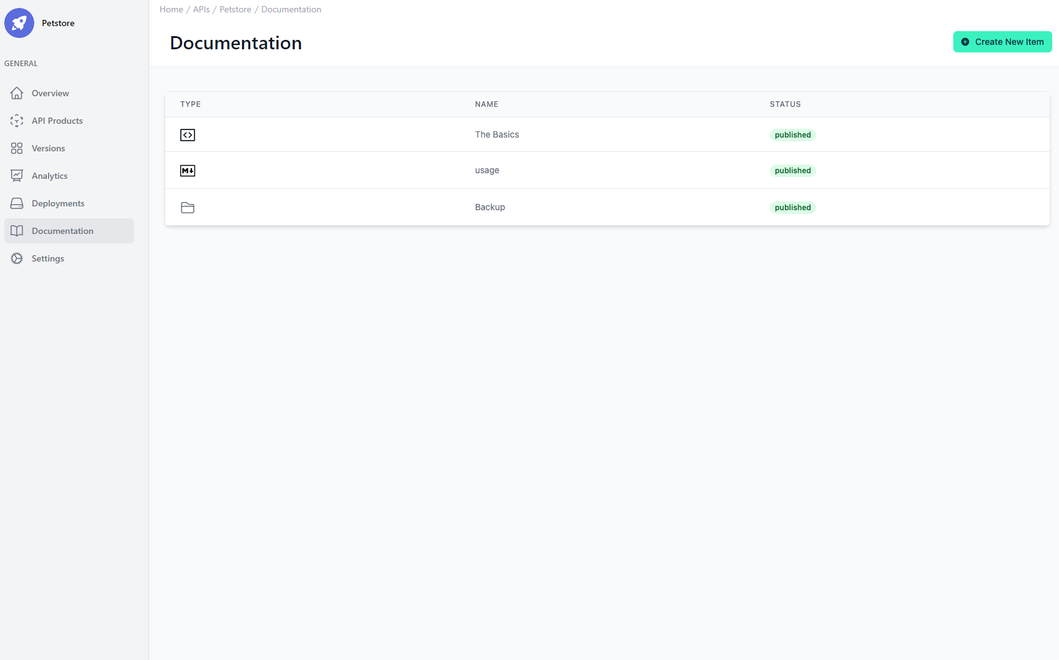Open Settings via the gear icon
The height and width of the screenshot is (660, 1059).
(x=16, y=258)
